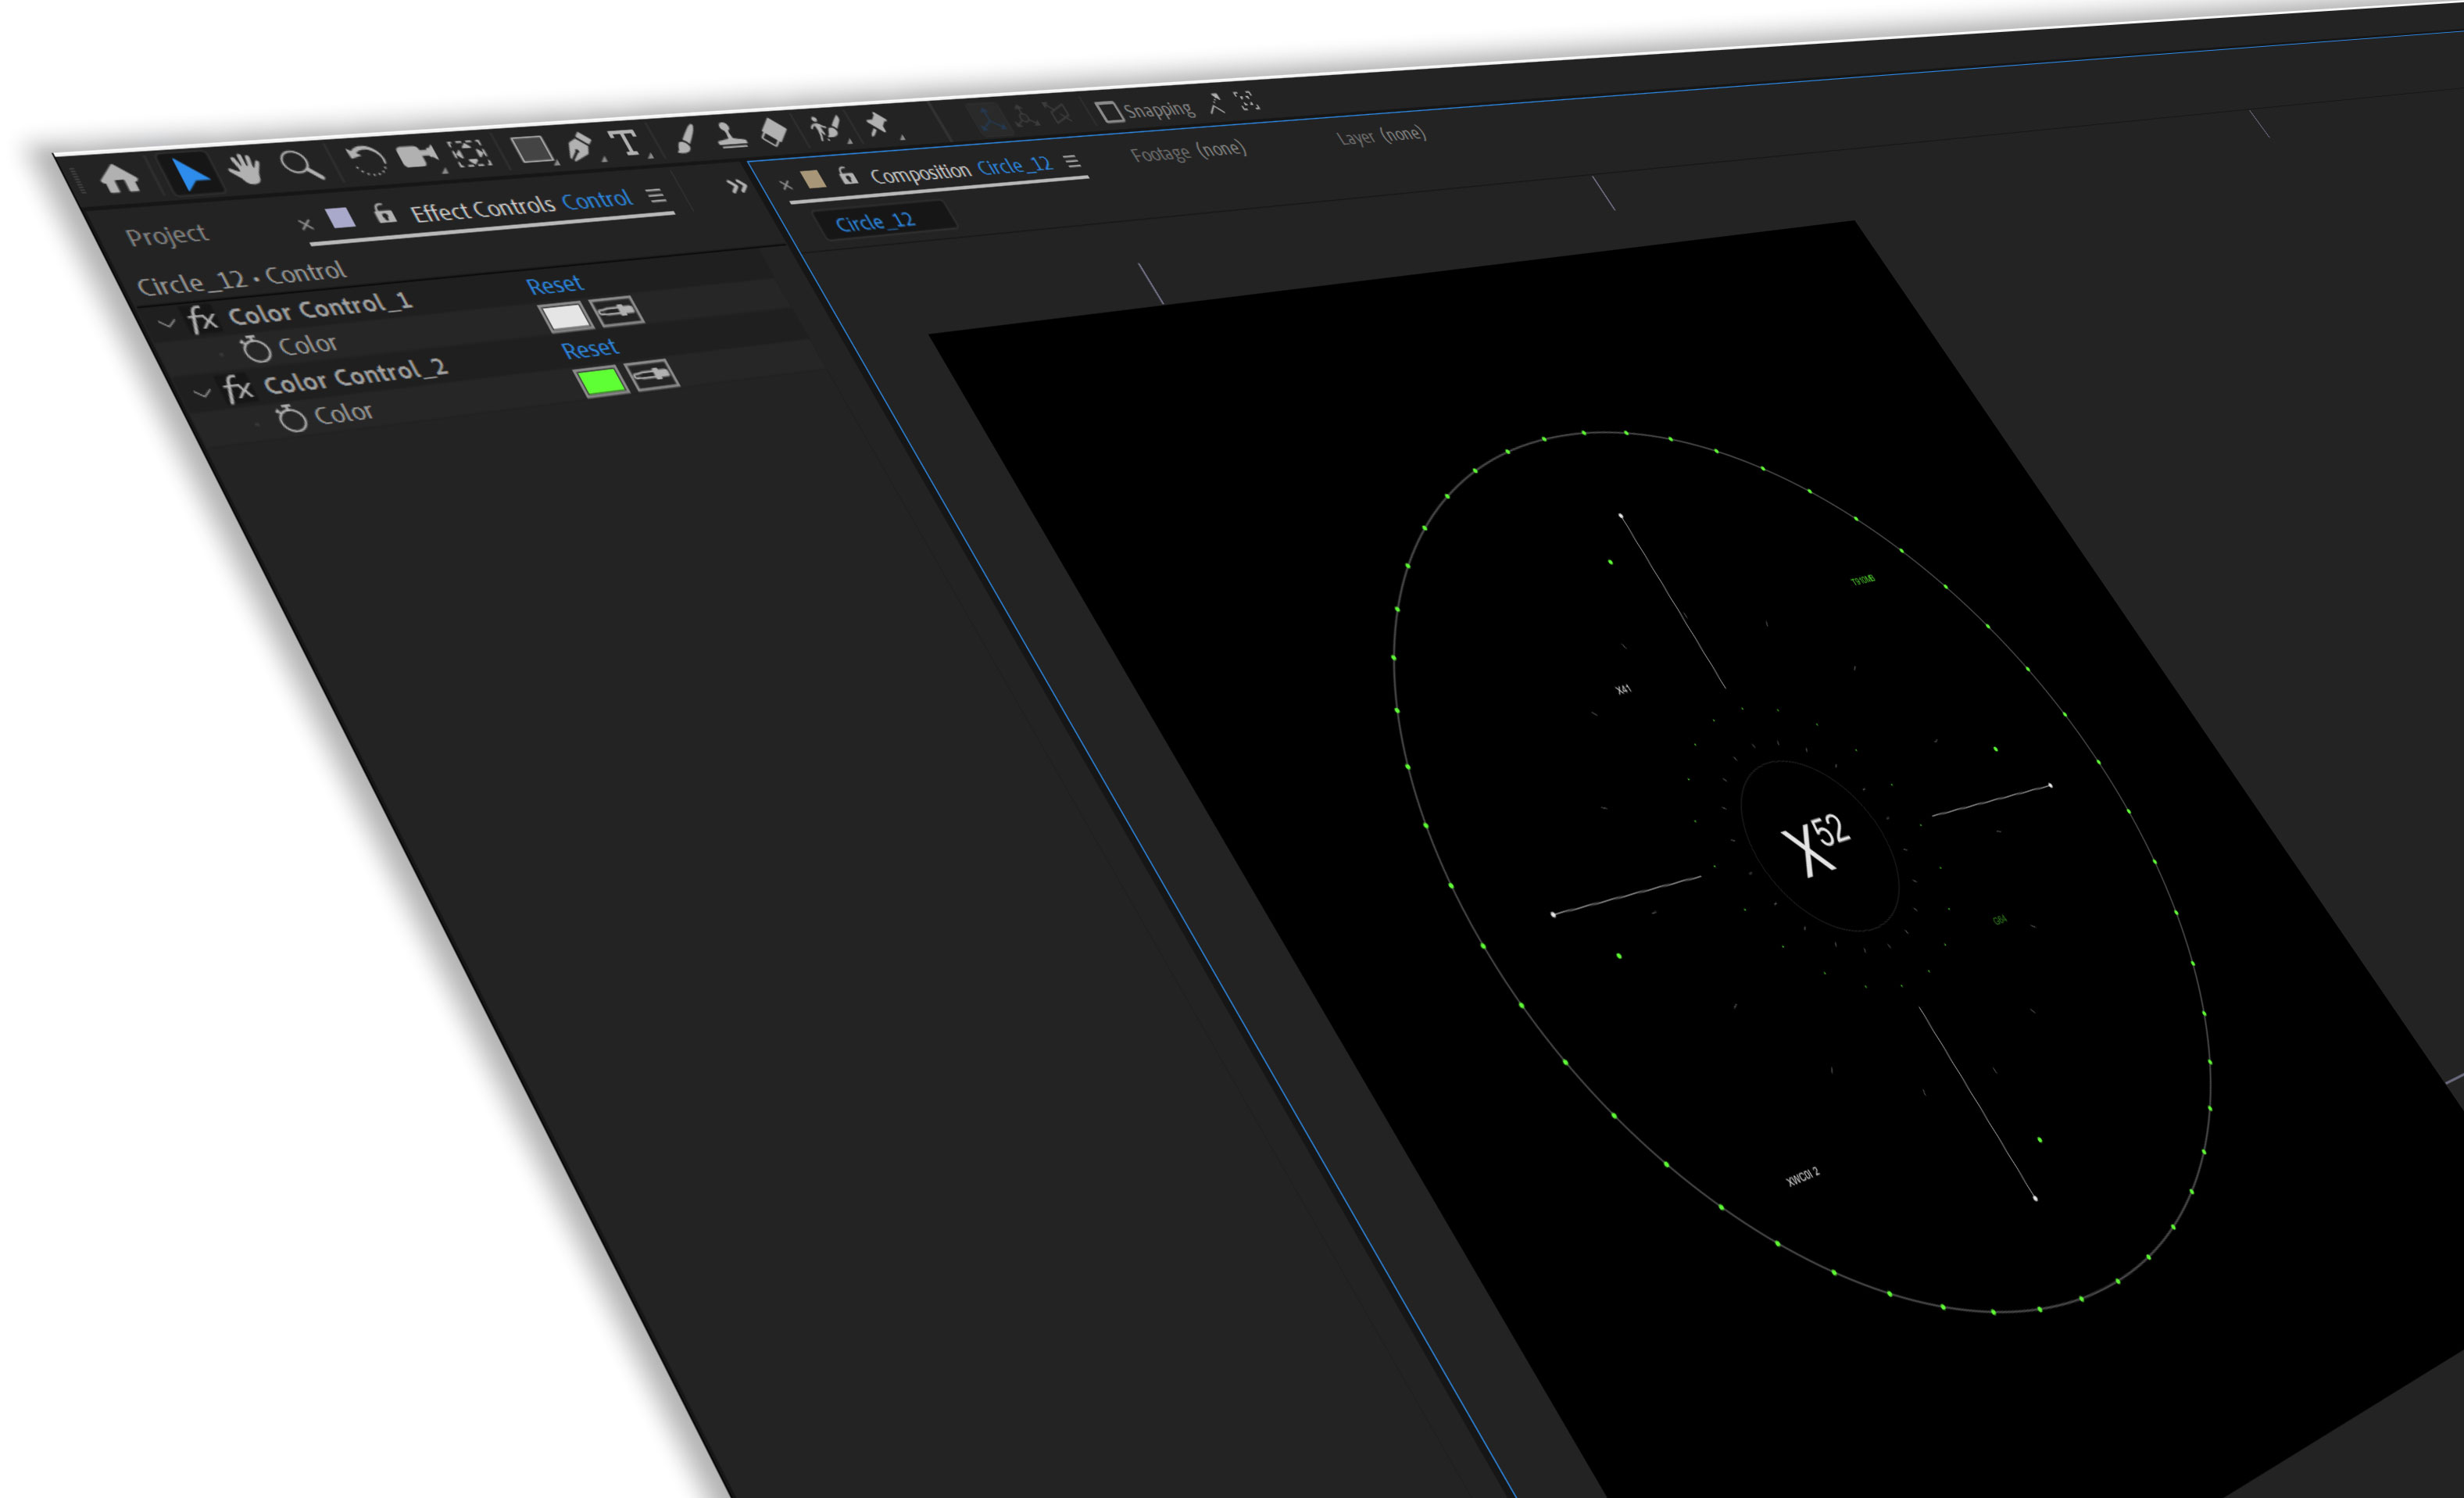
Task: Switch to the Project tab
Action: pos(167,236)
